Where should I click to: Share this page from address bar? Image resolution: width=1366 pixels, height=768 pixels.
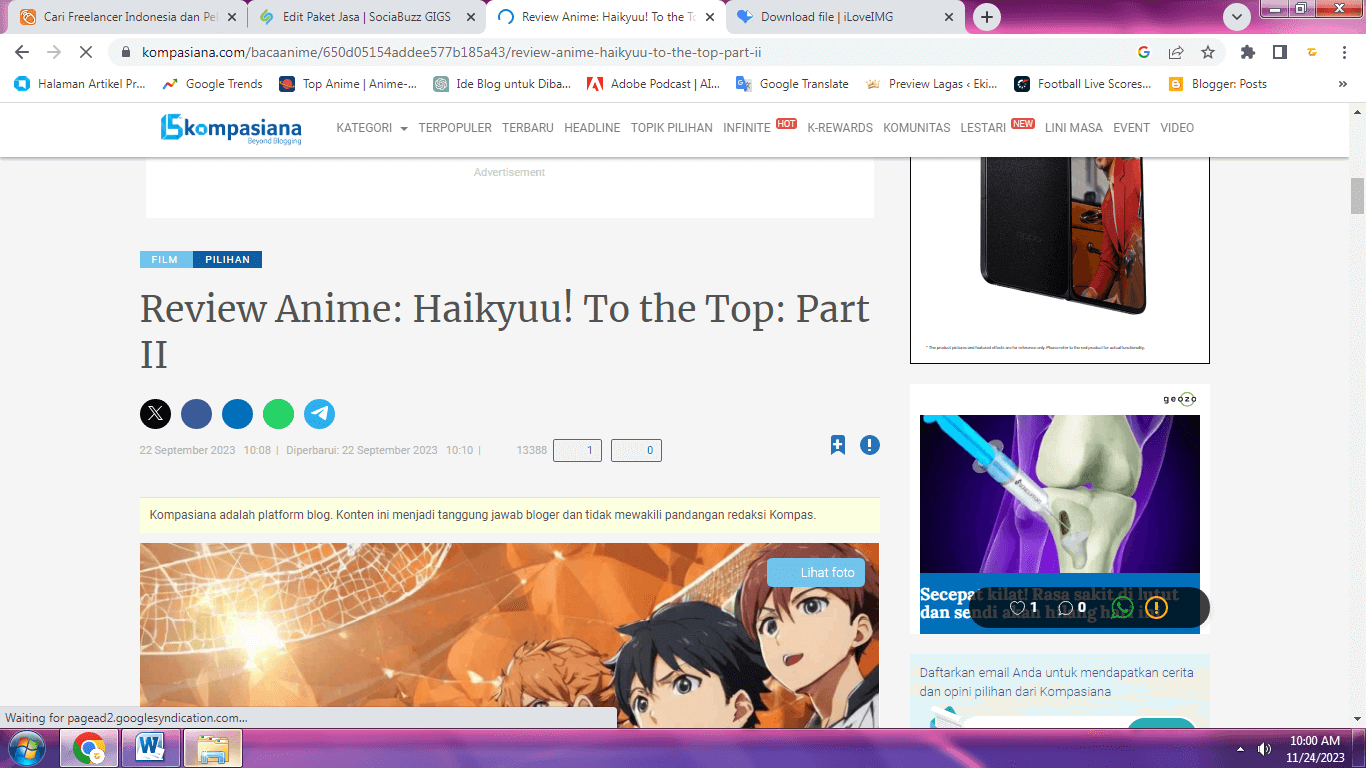pos(1176,52)
